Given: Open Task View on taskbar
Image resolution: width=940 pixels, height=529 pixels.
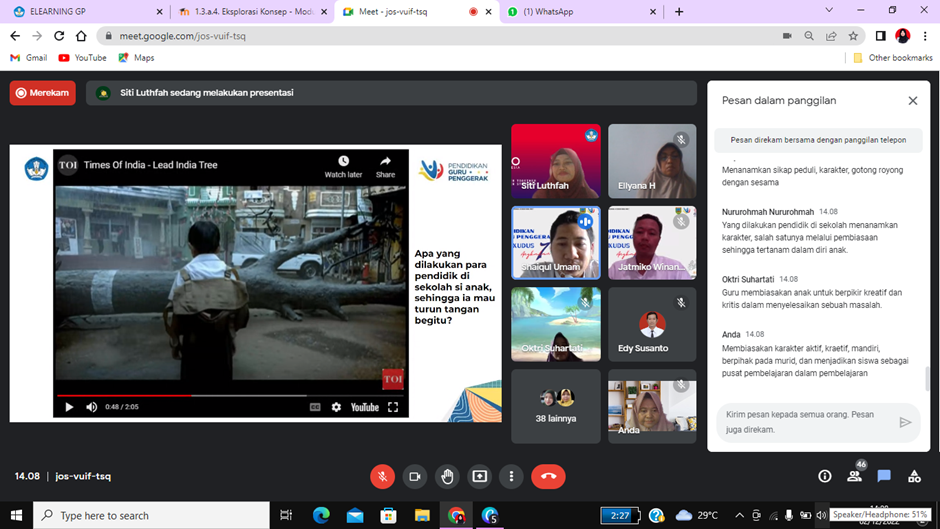Looking at the screenshot, I should point(286,515).
